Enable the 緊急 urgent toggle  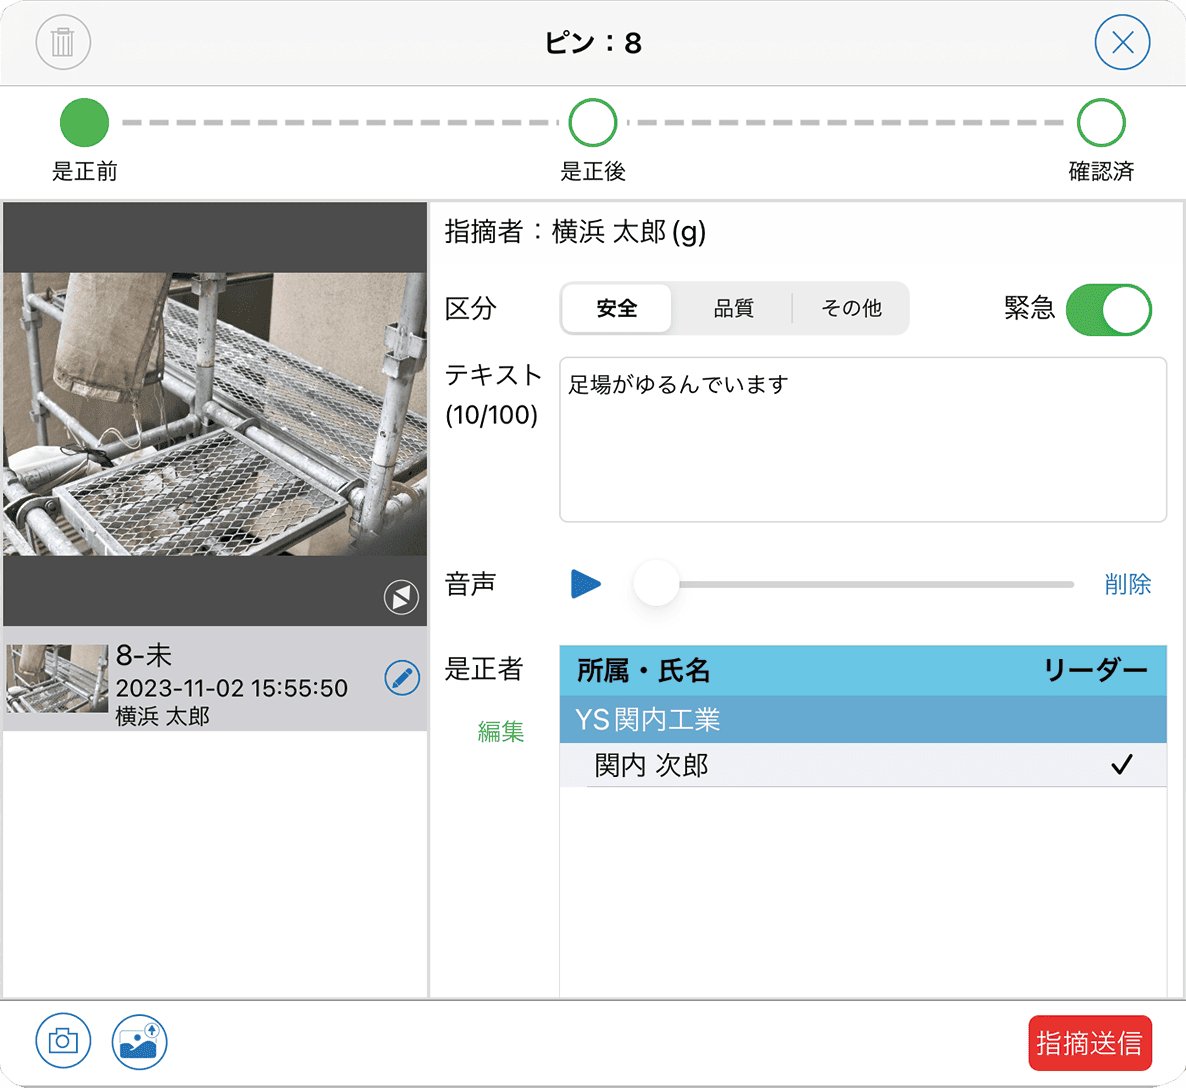(x=1109, y=309)
